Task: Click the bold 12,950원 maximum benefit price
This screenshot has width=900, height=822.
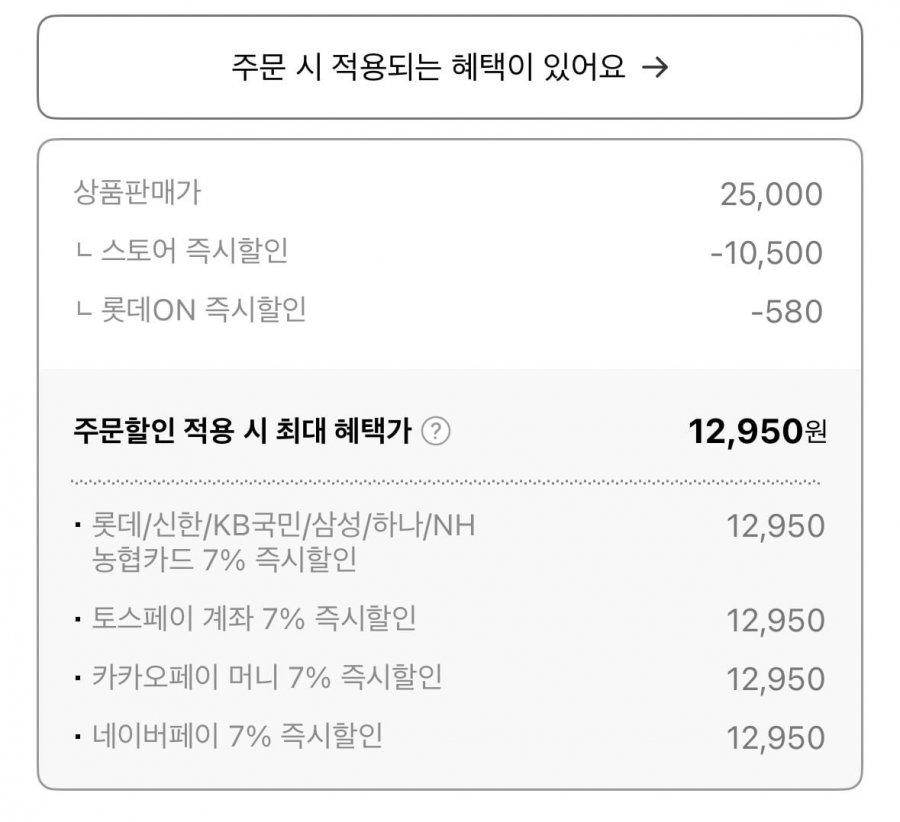Action: pos(757,431)
